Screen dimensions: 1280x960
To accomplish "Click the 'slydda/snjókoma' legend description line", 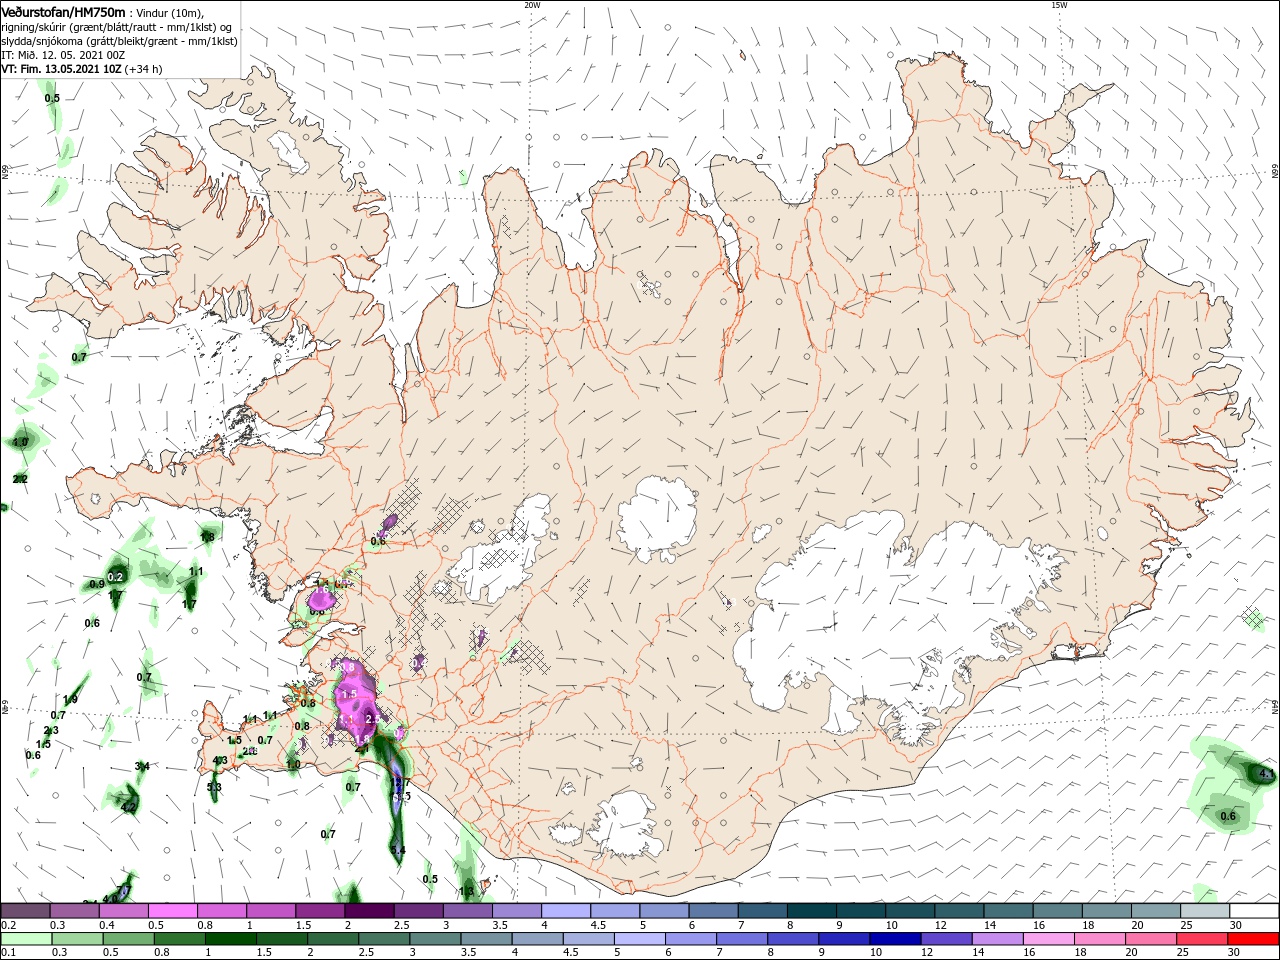I will pos(119,41).
